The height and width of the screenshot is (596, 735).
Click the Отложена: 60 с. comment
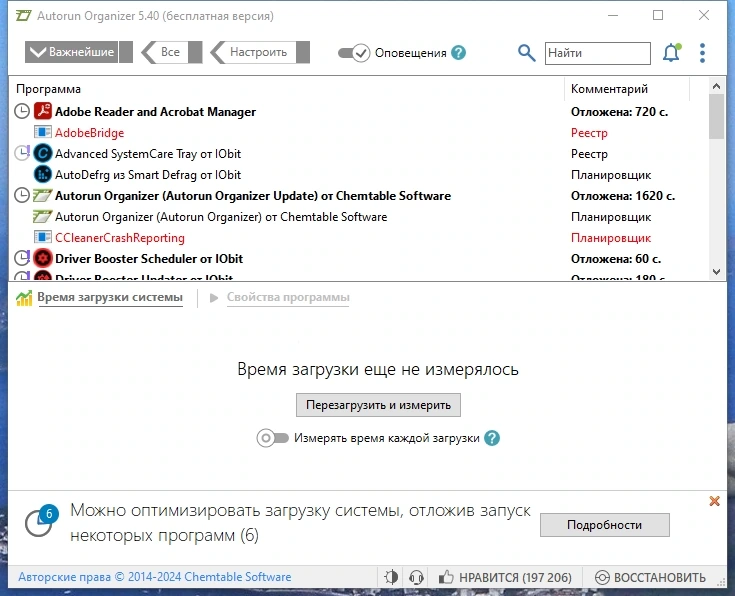tap(615, 259)
